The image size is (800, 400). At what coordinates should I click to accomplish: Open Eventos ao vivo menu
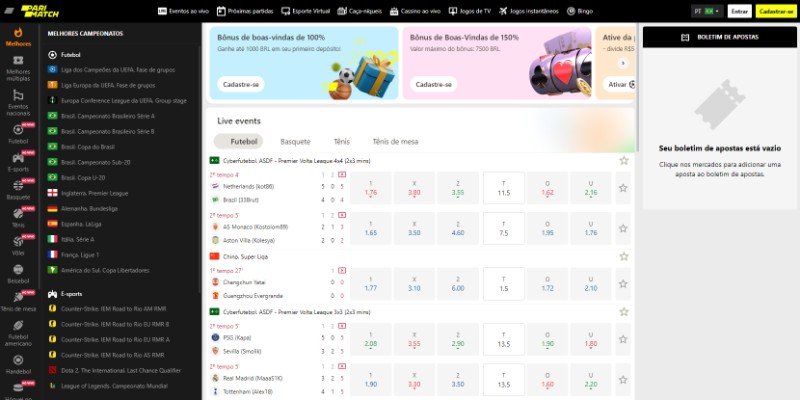tap(183, 11)
